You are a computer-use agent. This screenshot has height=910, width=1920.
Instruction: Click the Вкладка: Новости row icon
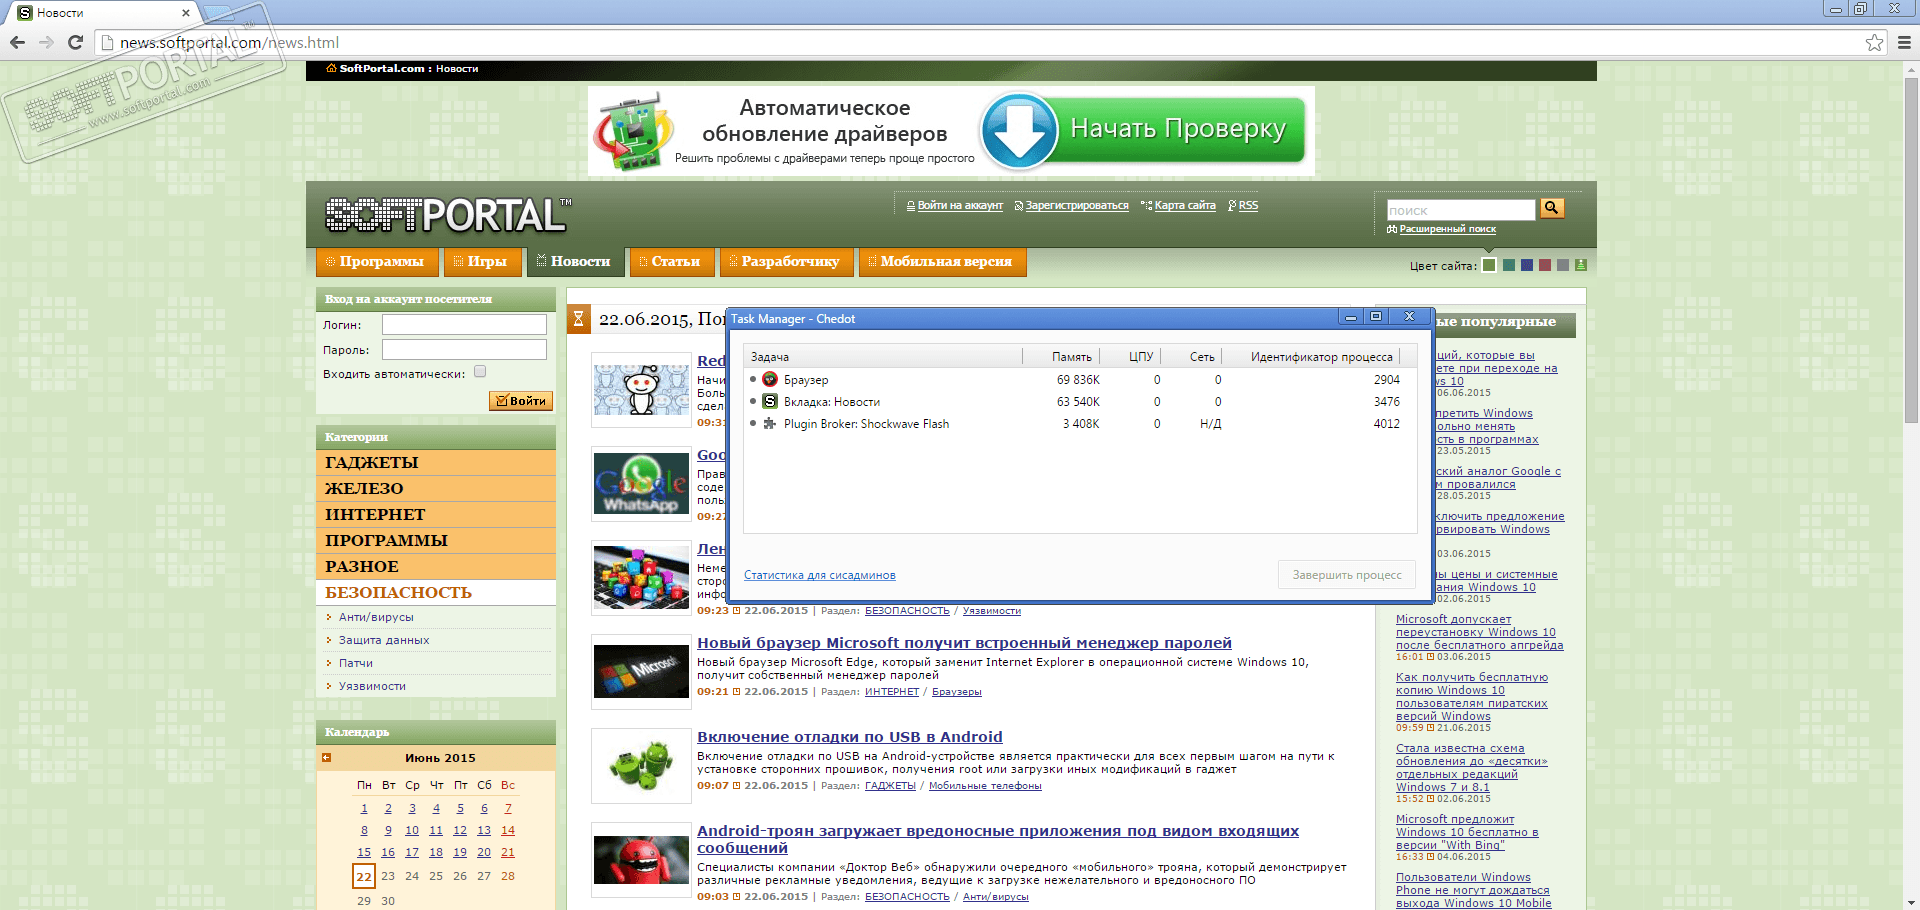[x=770, y=402]
